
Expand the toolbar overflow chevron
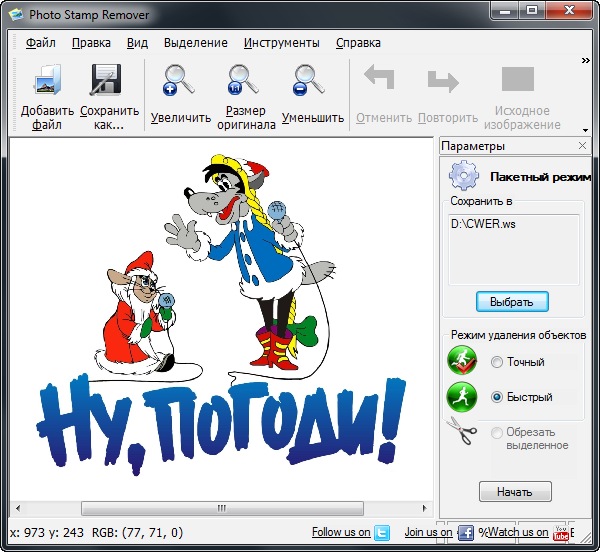[585, 60]
